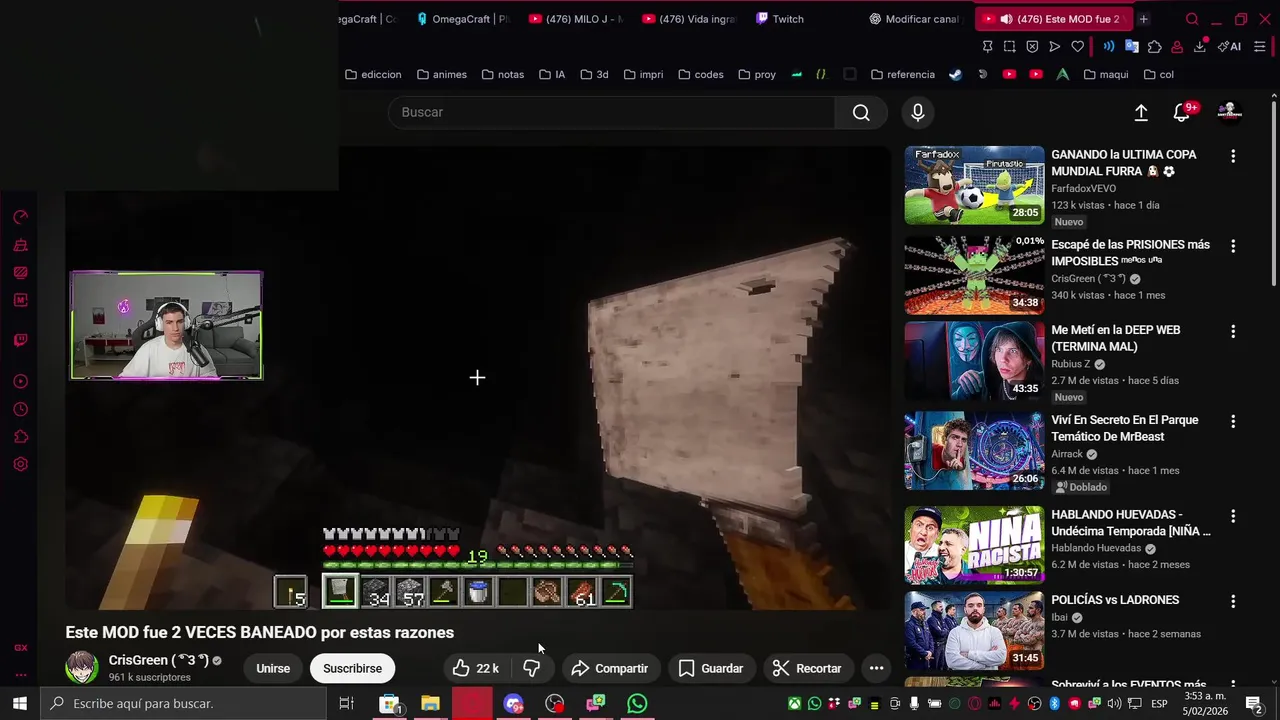Open options menu for Escapé de las PRISIONES video
The height and width of the screenshot is (720, 1280).
(x=1233, y=246)
